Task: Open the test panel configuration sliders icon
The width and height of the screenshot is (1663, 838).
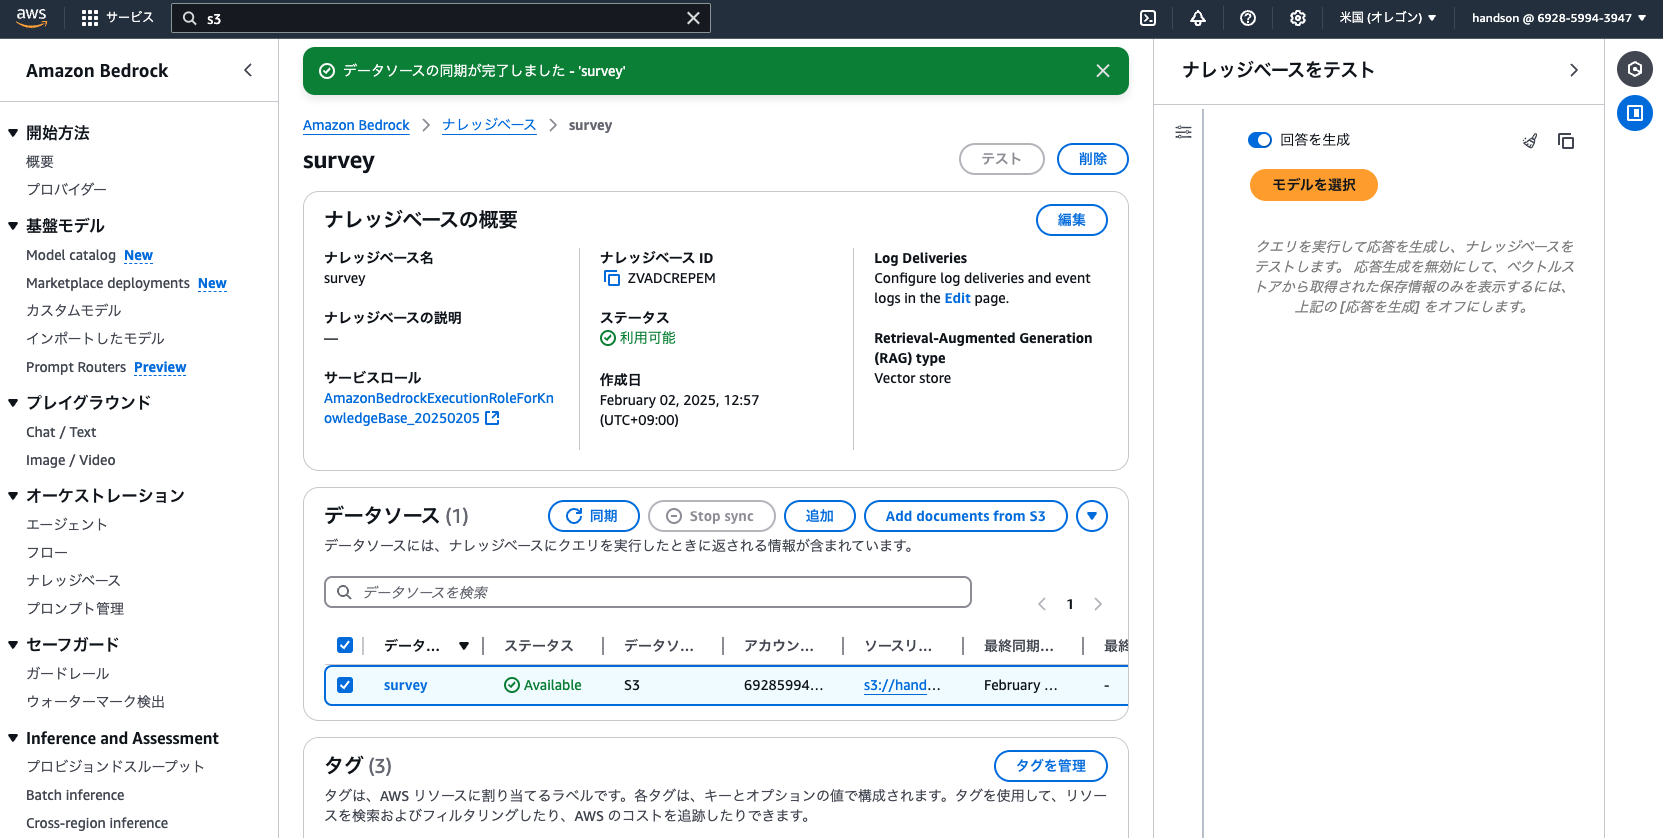Action: [1183, 132]
